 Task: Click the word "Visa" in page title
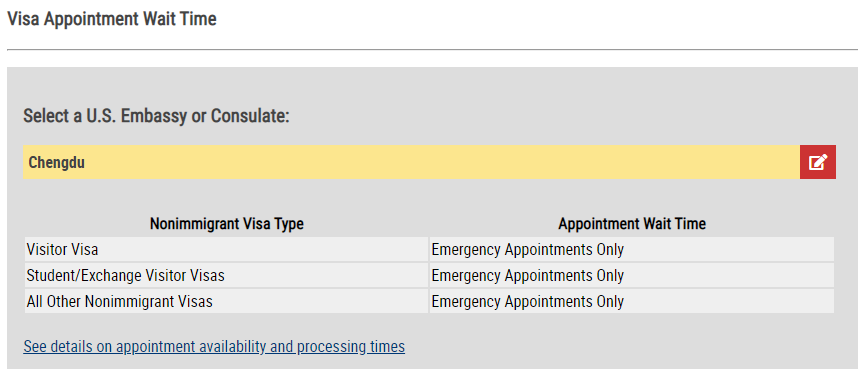tap(22, 19)
